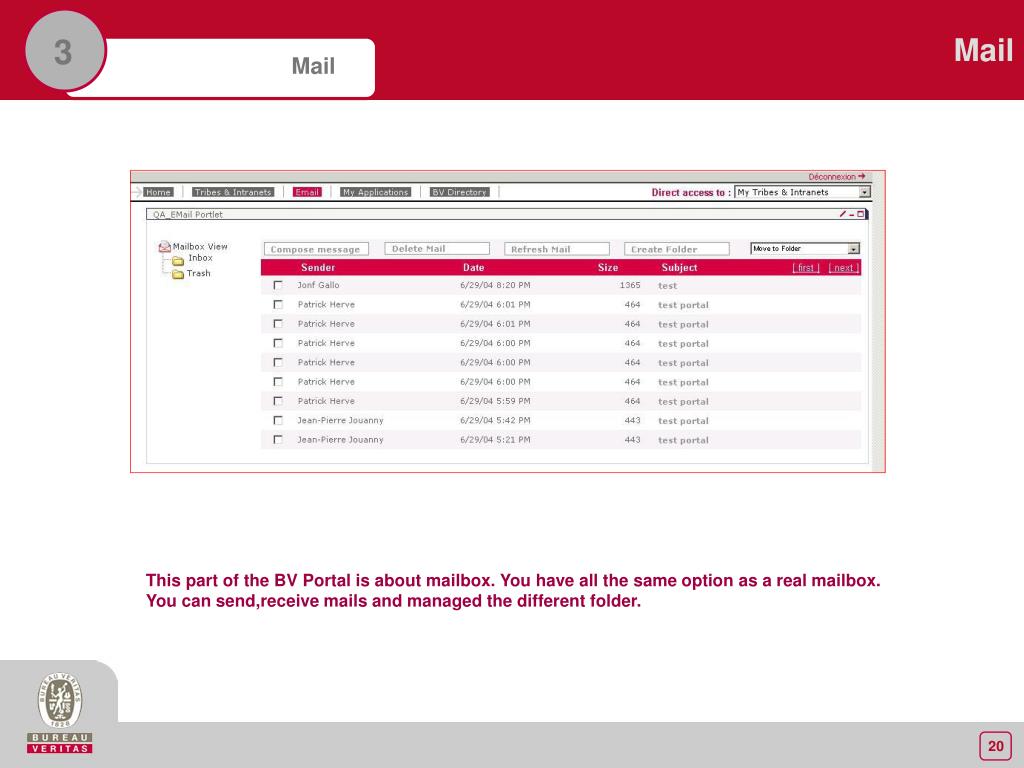Click the portlet maximize square icon
Image resolution: width=1024 pixels, height=768 pixels.
click(x=861, y=214)
